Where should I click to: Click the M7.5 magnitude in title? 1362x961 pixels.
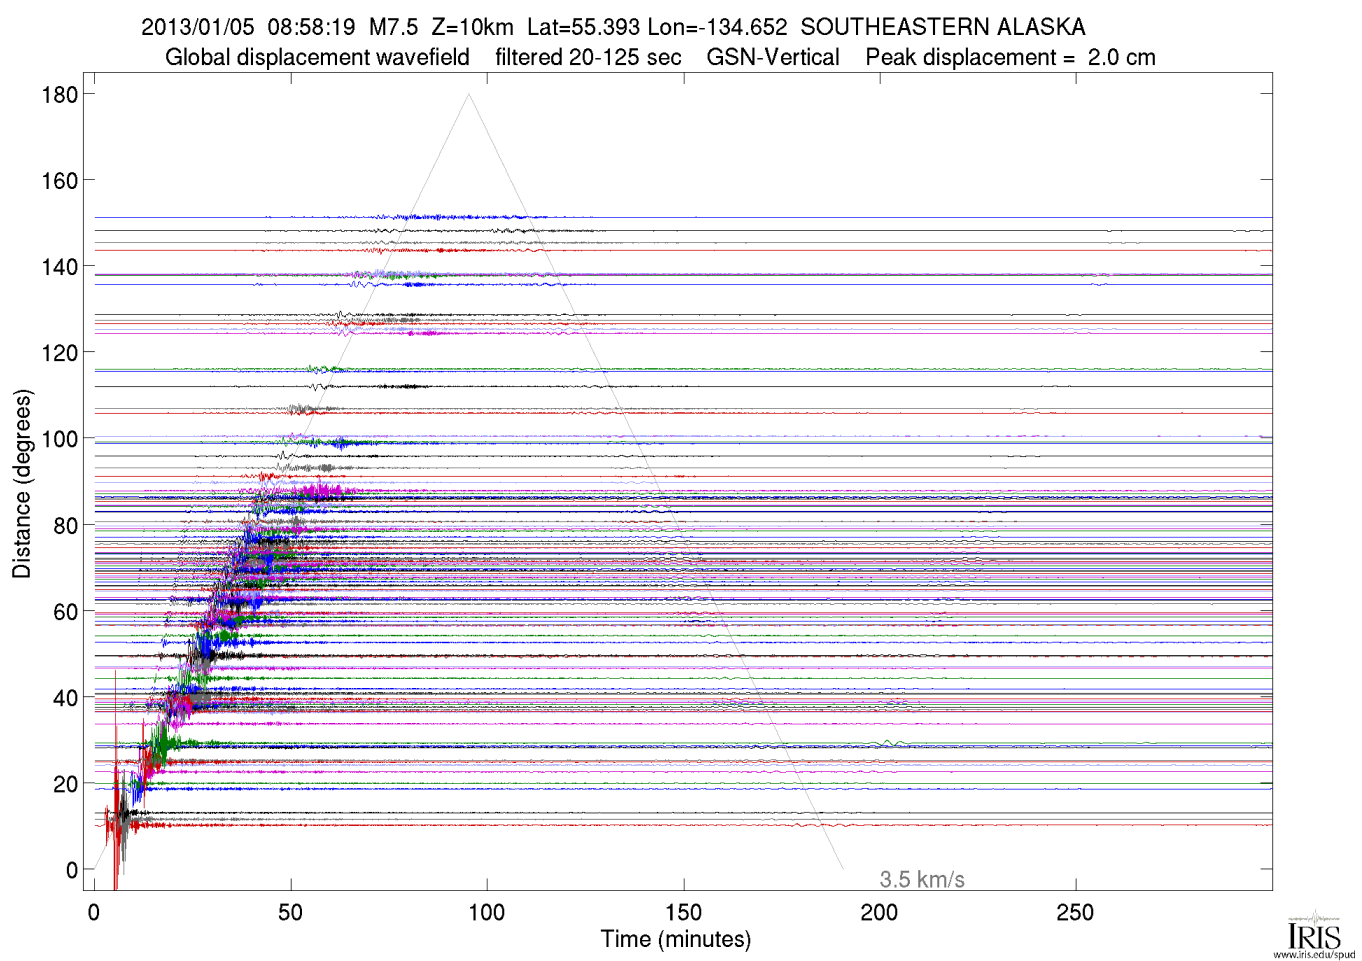pos(393,27)
